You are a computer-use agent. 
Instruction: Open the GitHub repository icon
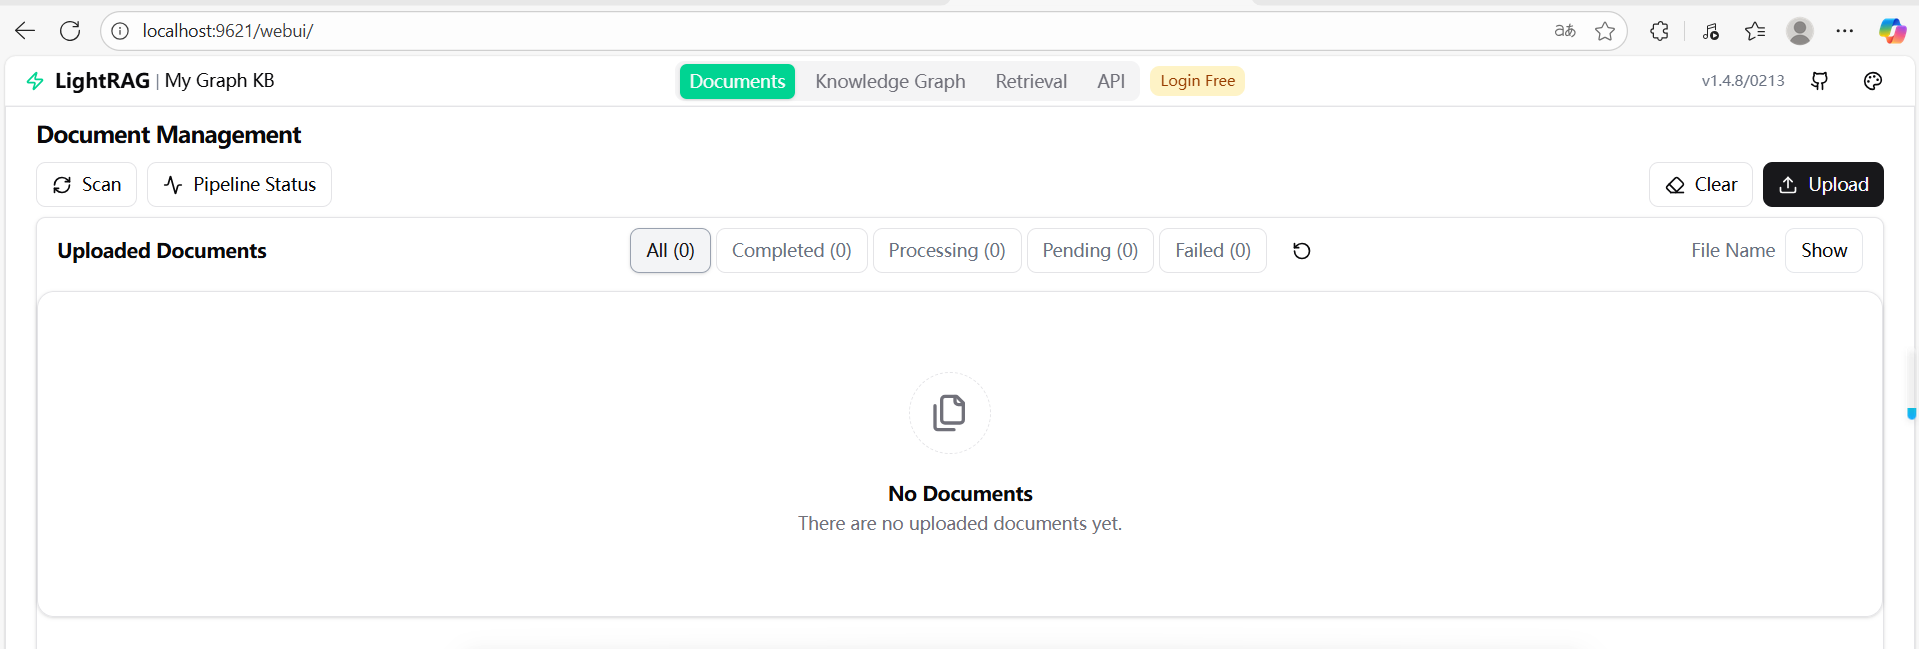1820,81
